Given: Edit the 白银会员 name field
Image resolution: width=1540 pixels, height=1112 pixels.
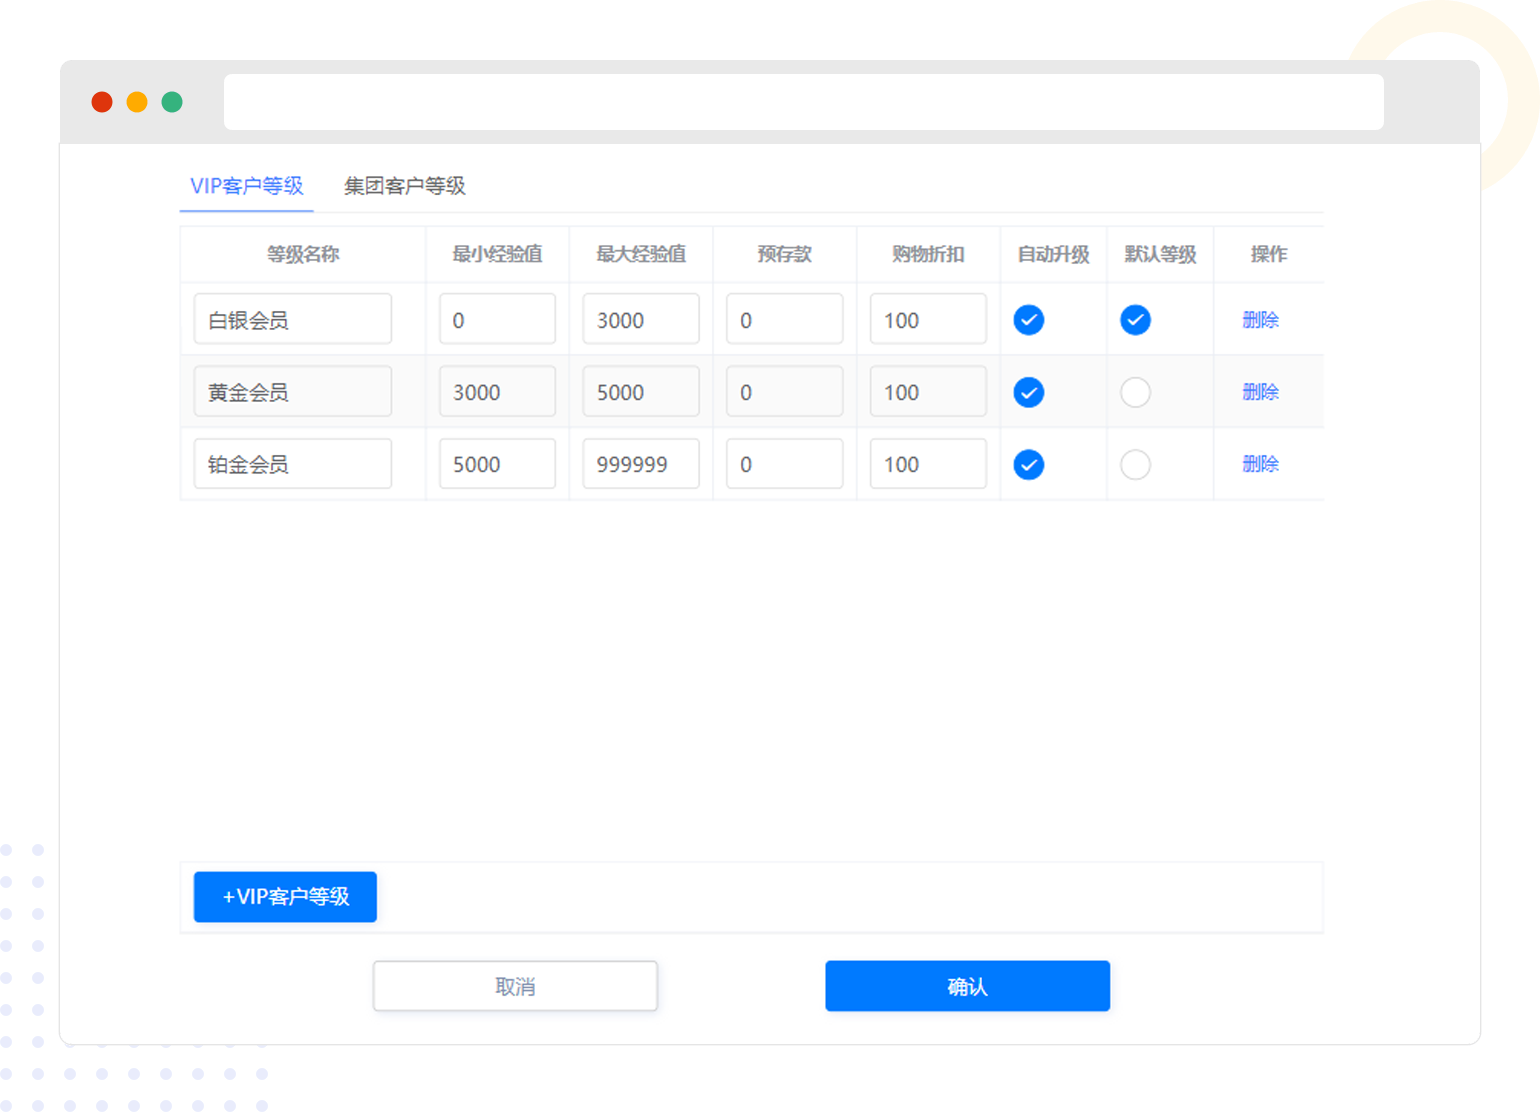Looking at the screenshot, I should click(x=293, y=319).
